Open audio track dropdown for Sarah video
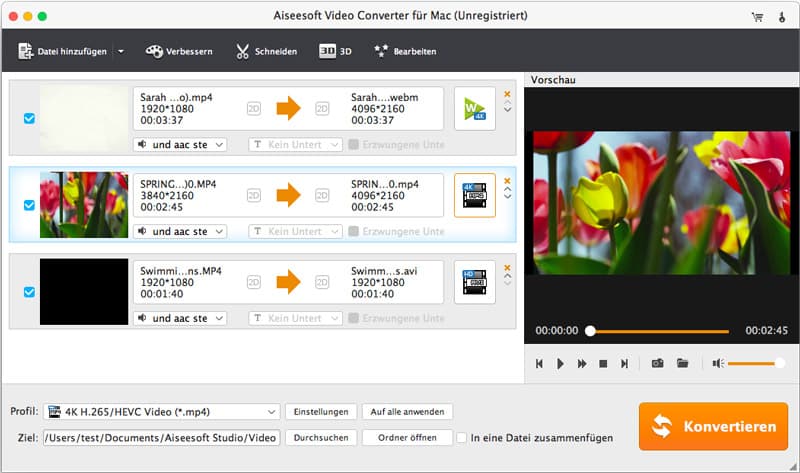Viewport: 800px width, 473px height. click(180, 144)
